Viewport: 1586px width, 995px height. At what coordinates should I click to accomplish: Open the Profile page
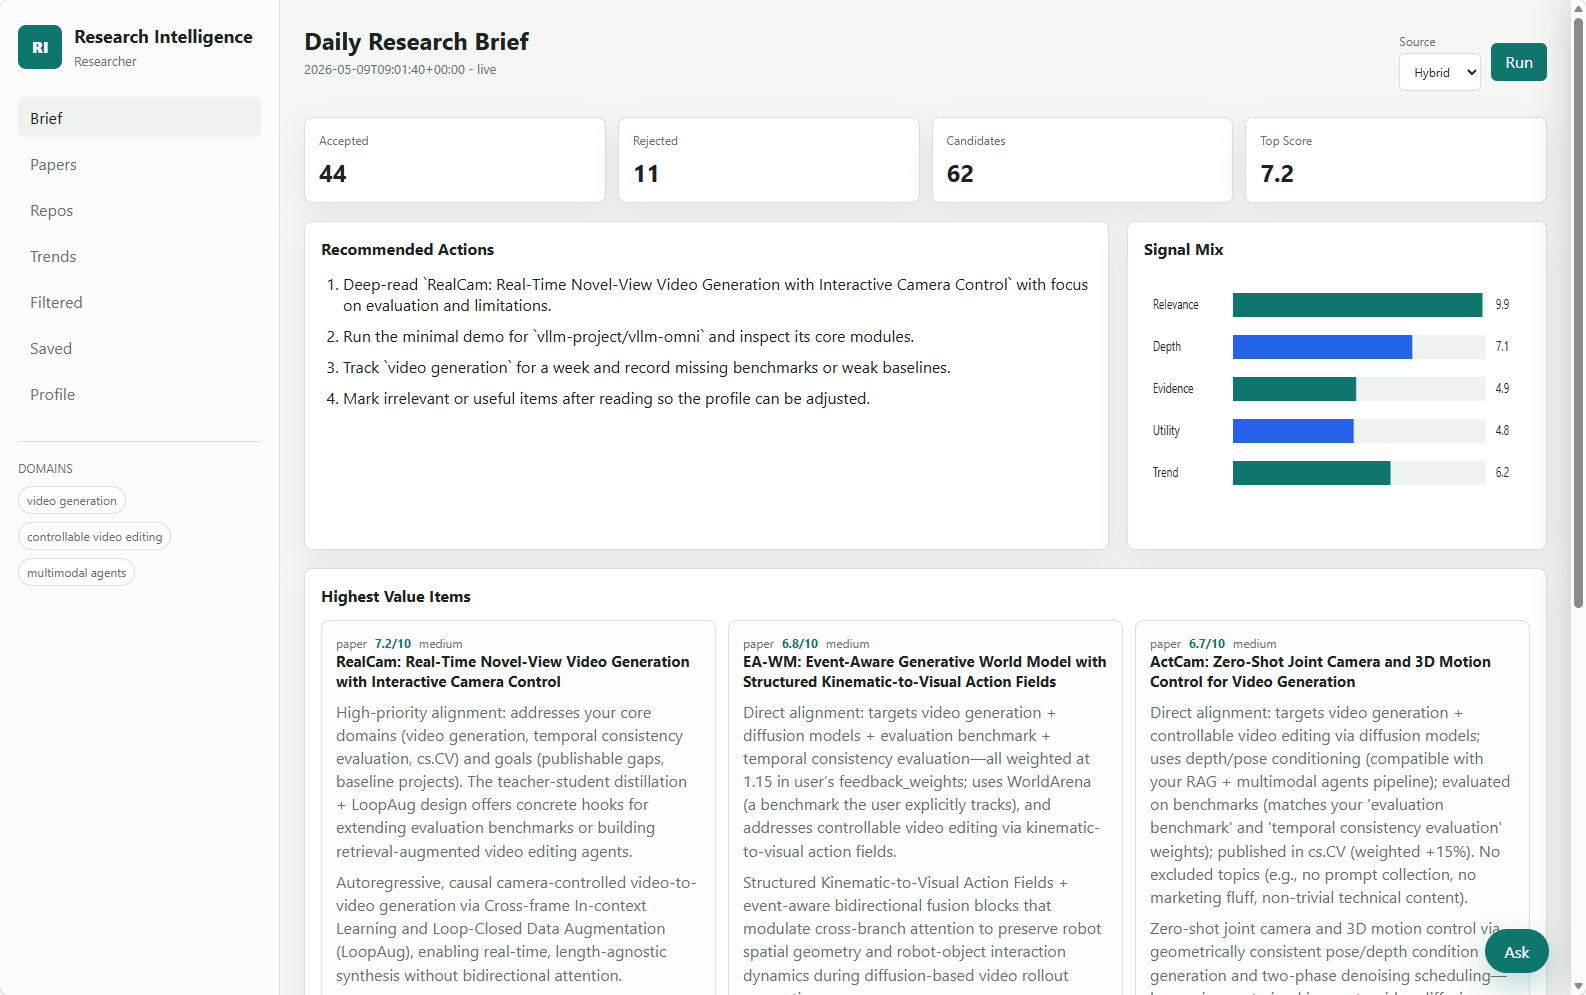(139, 394)
